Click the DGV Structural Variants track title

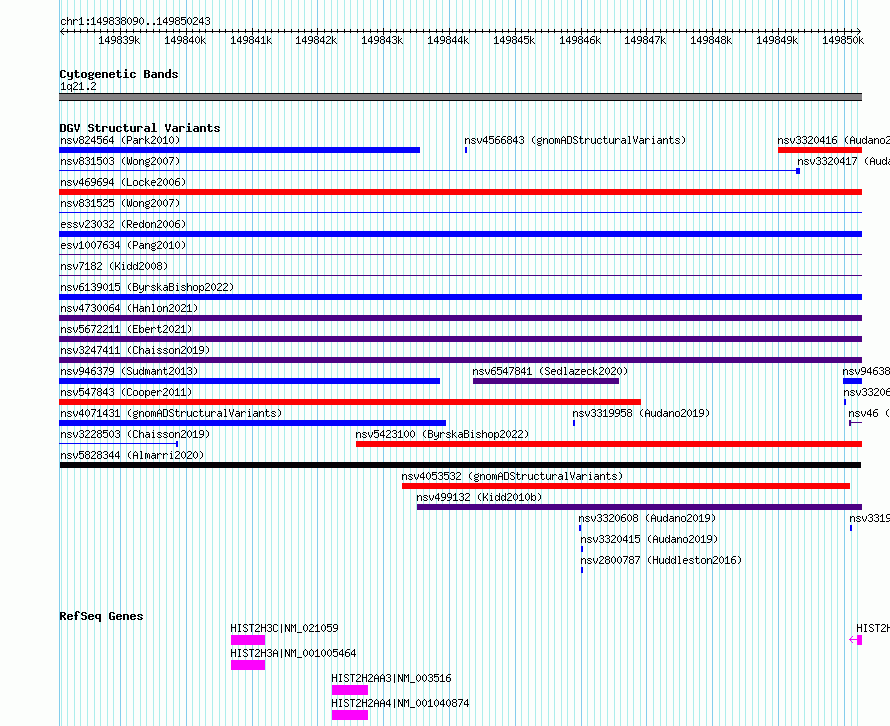pyautogui.click(x=140, y=128)
